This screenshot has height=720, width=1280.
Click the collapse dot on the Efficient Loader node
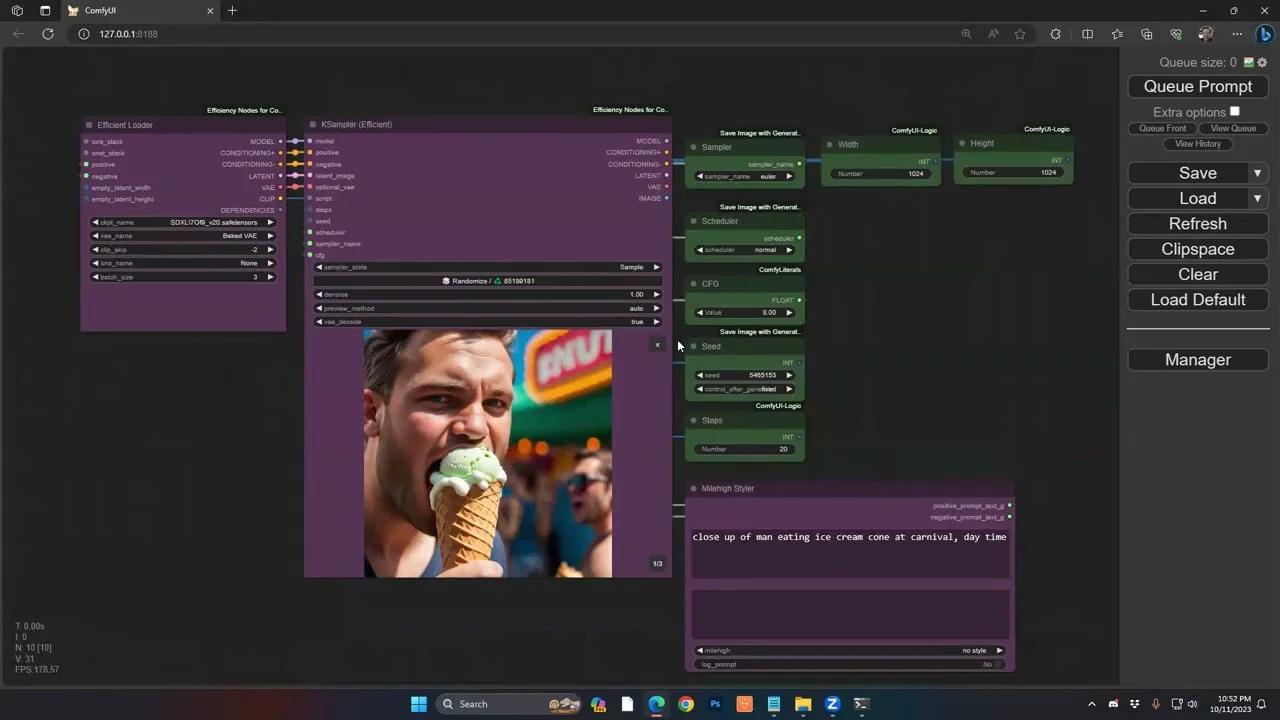(88, 124)
